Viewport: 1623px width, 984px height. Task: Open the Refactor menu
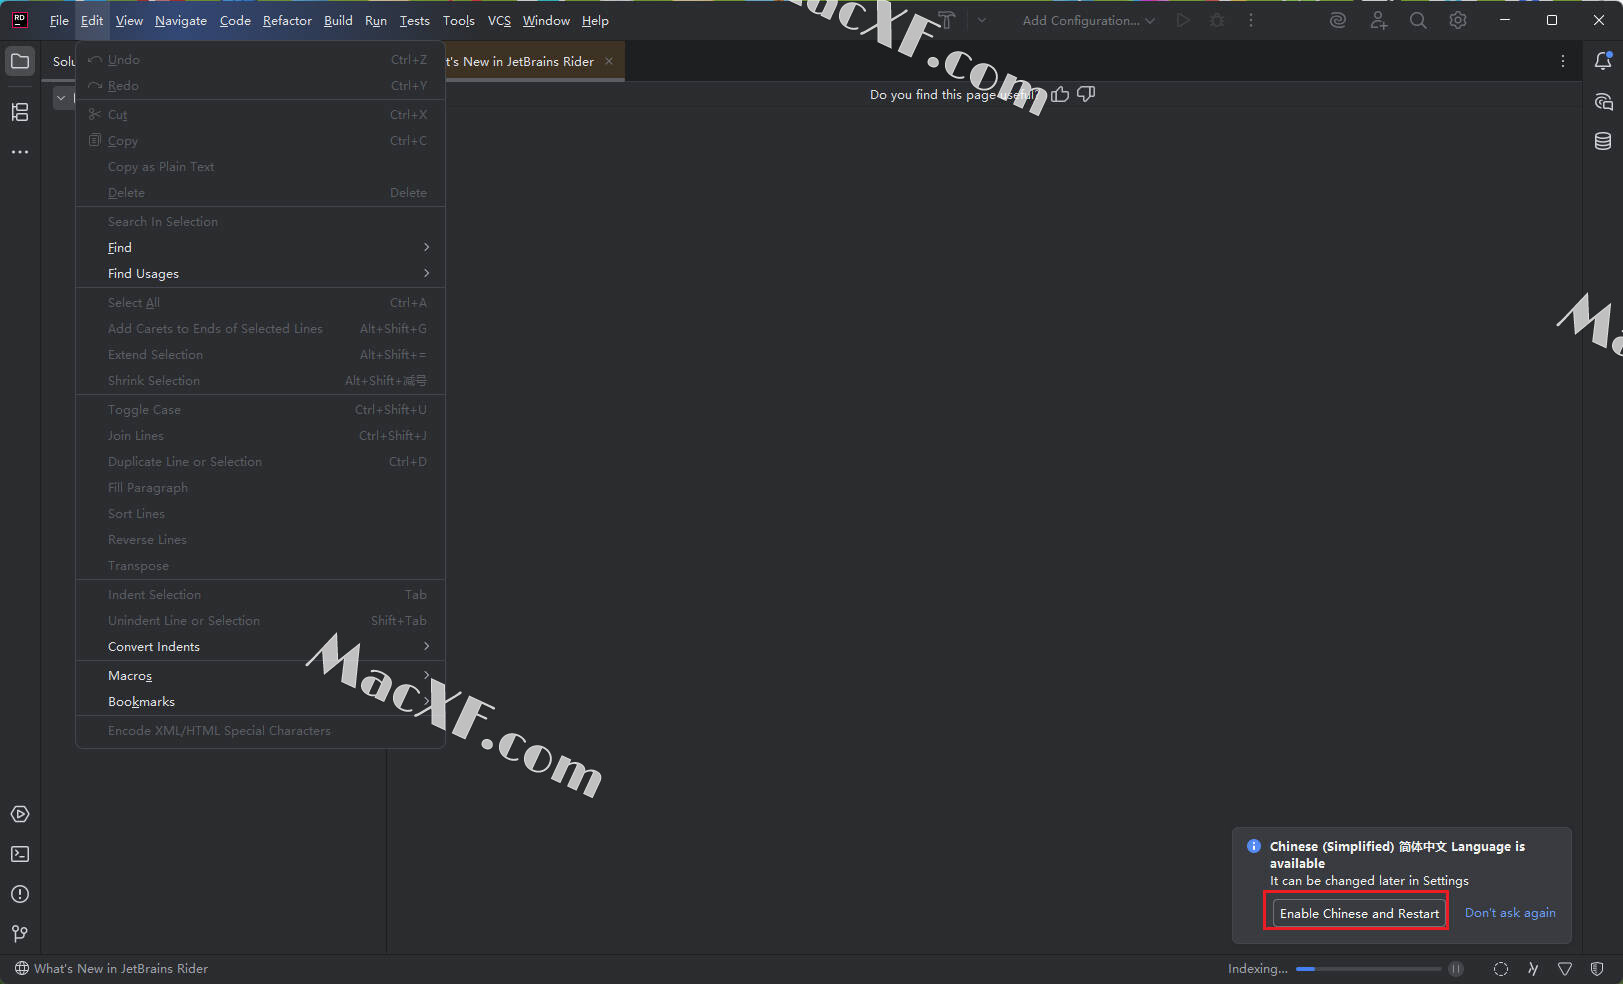pos(287,20)
